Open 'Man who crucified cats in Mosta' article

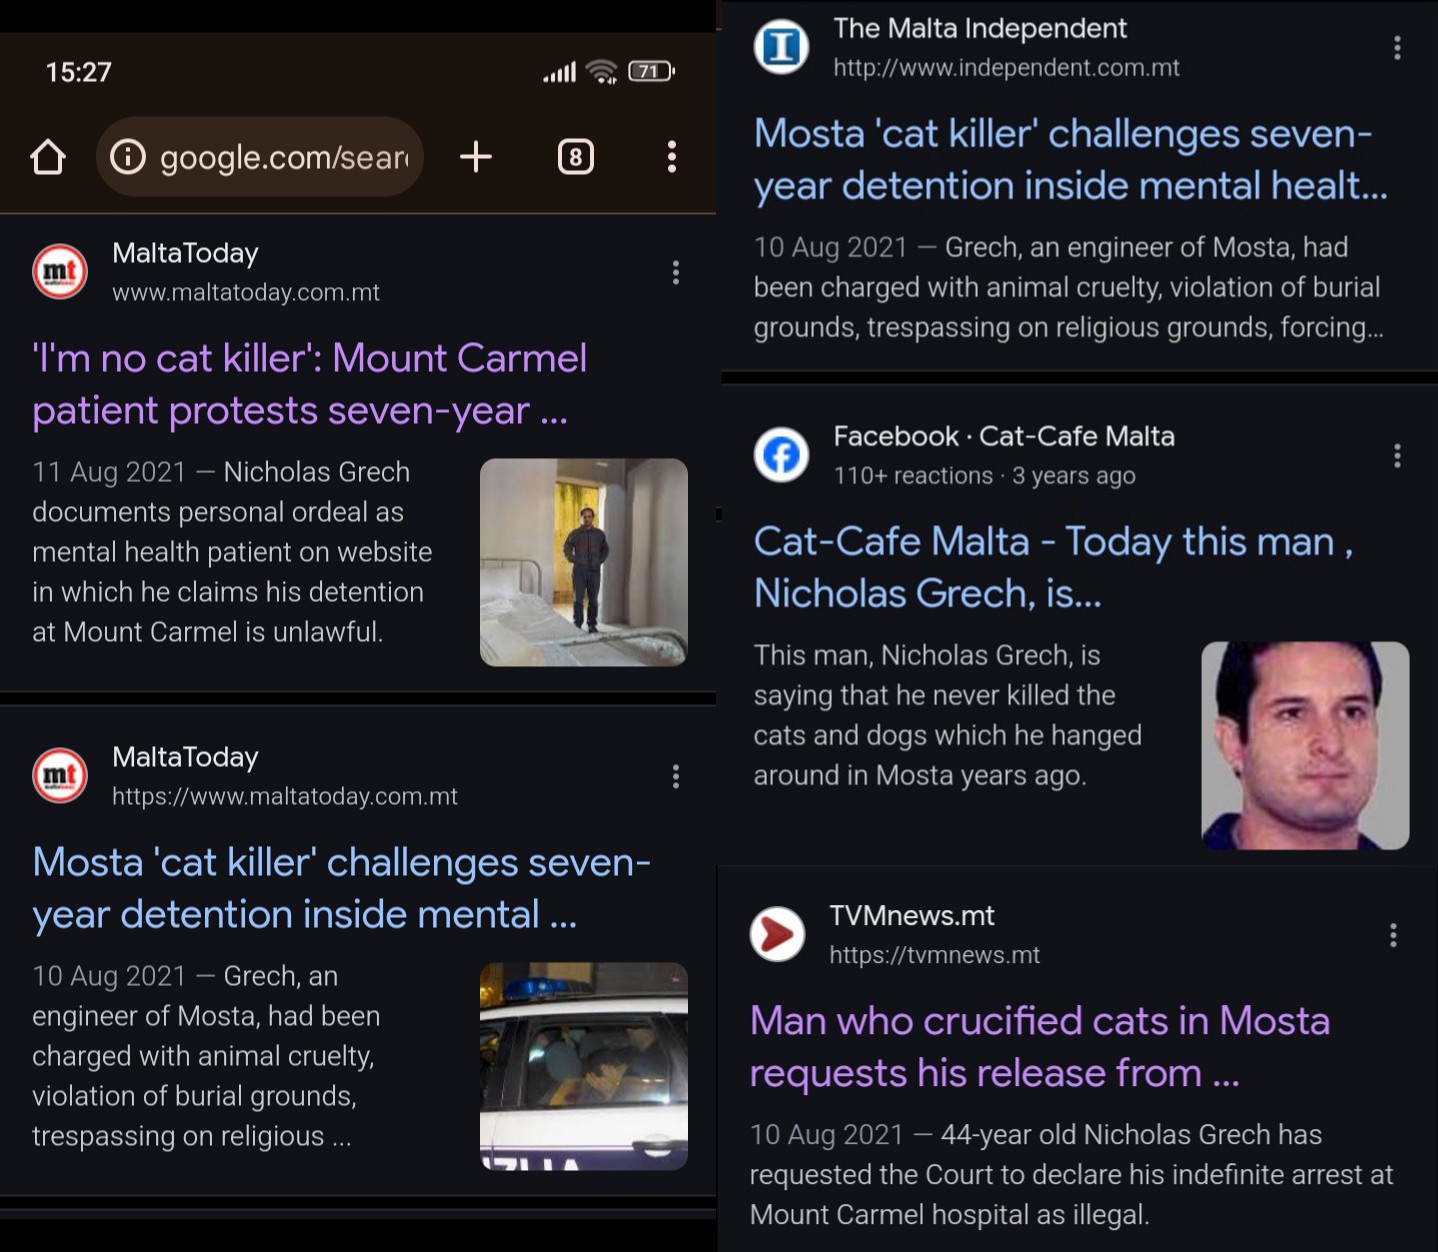(1040, 1046)
